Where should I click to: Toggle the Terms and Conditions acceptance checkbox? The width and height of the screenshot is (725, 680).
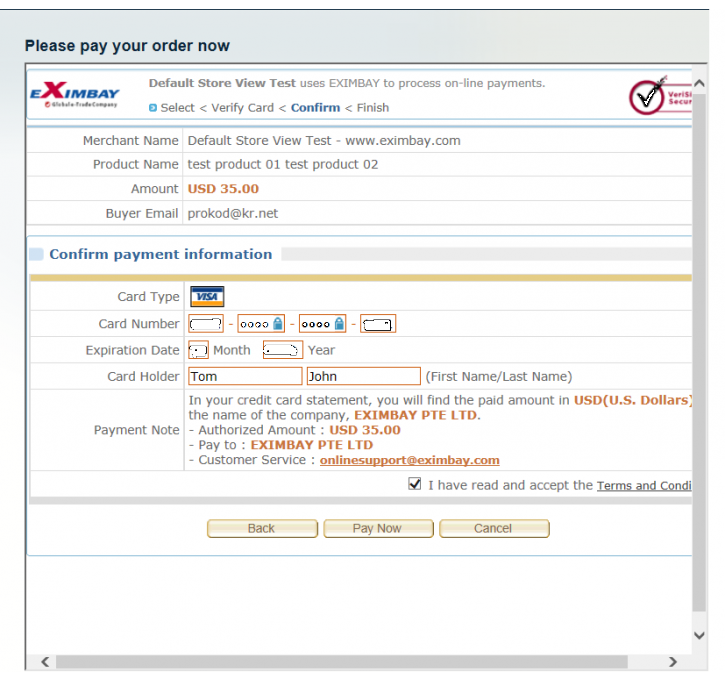coord(415,484)
